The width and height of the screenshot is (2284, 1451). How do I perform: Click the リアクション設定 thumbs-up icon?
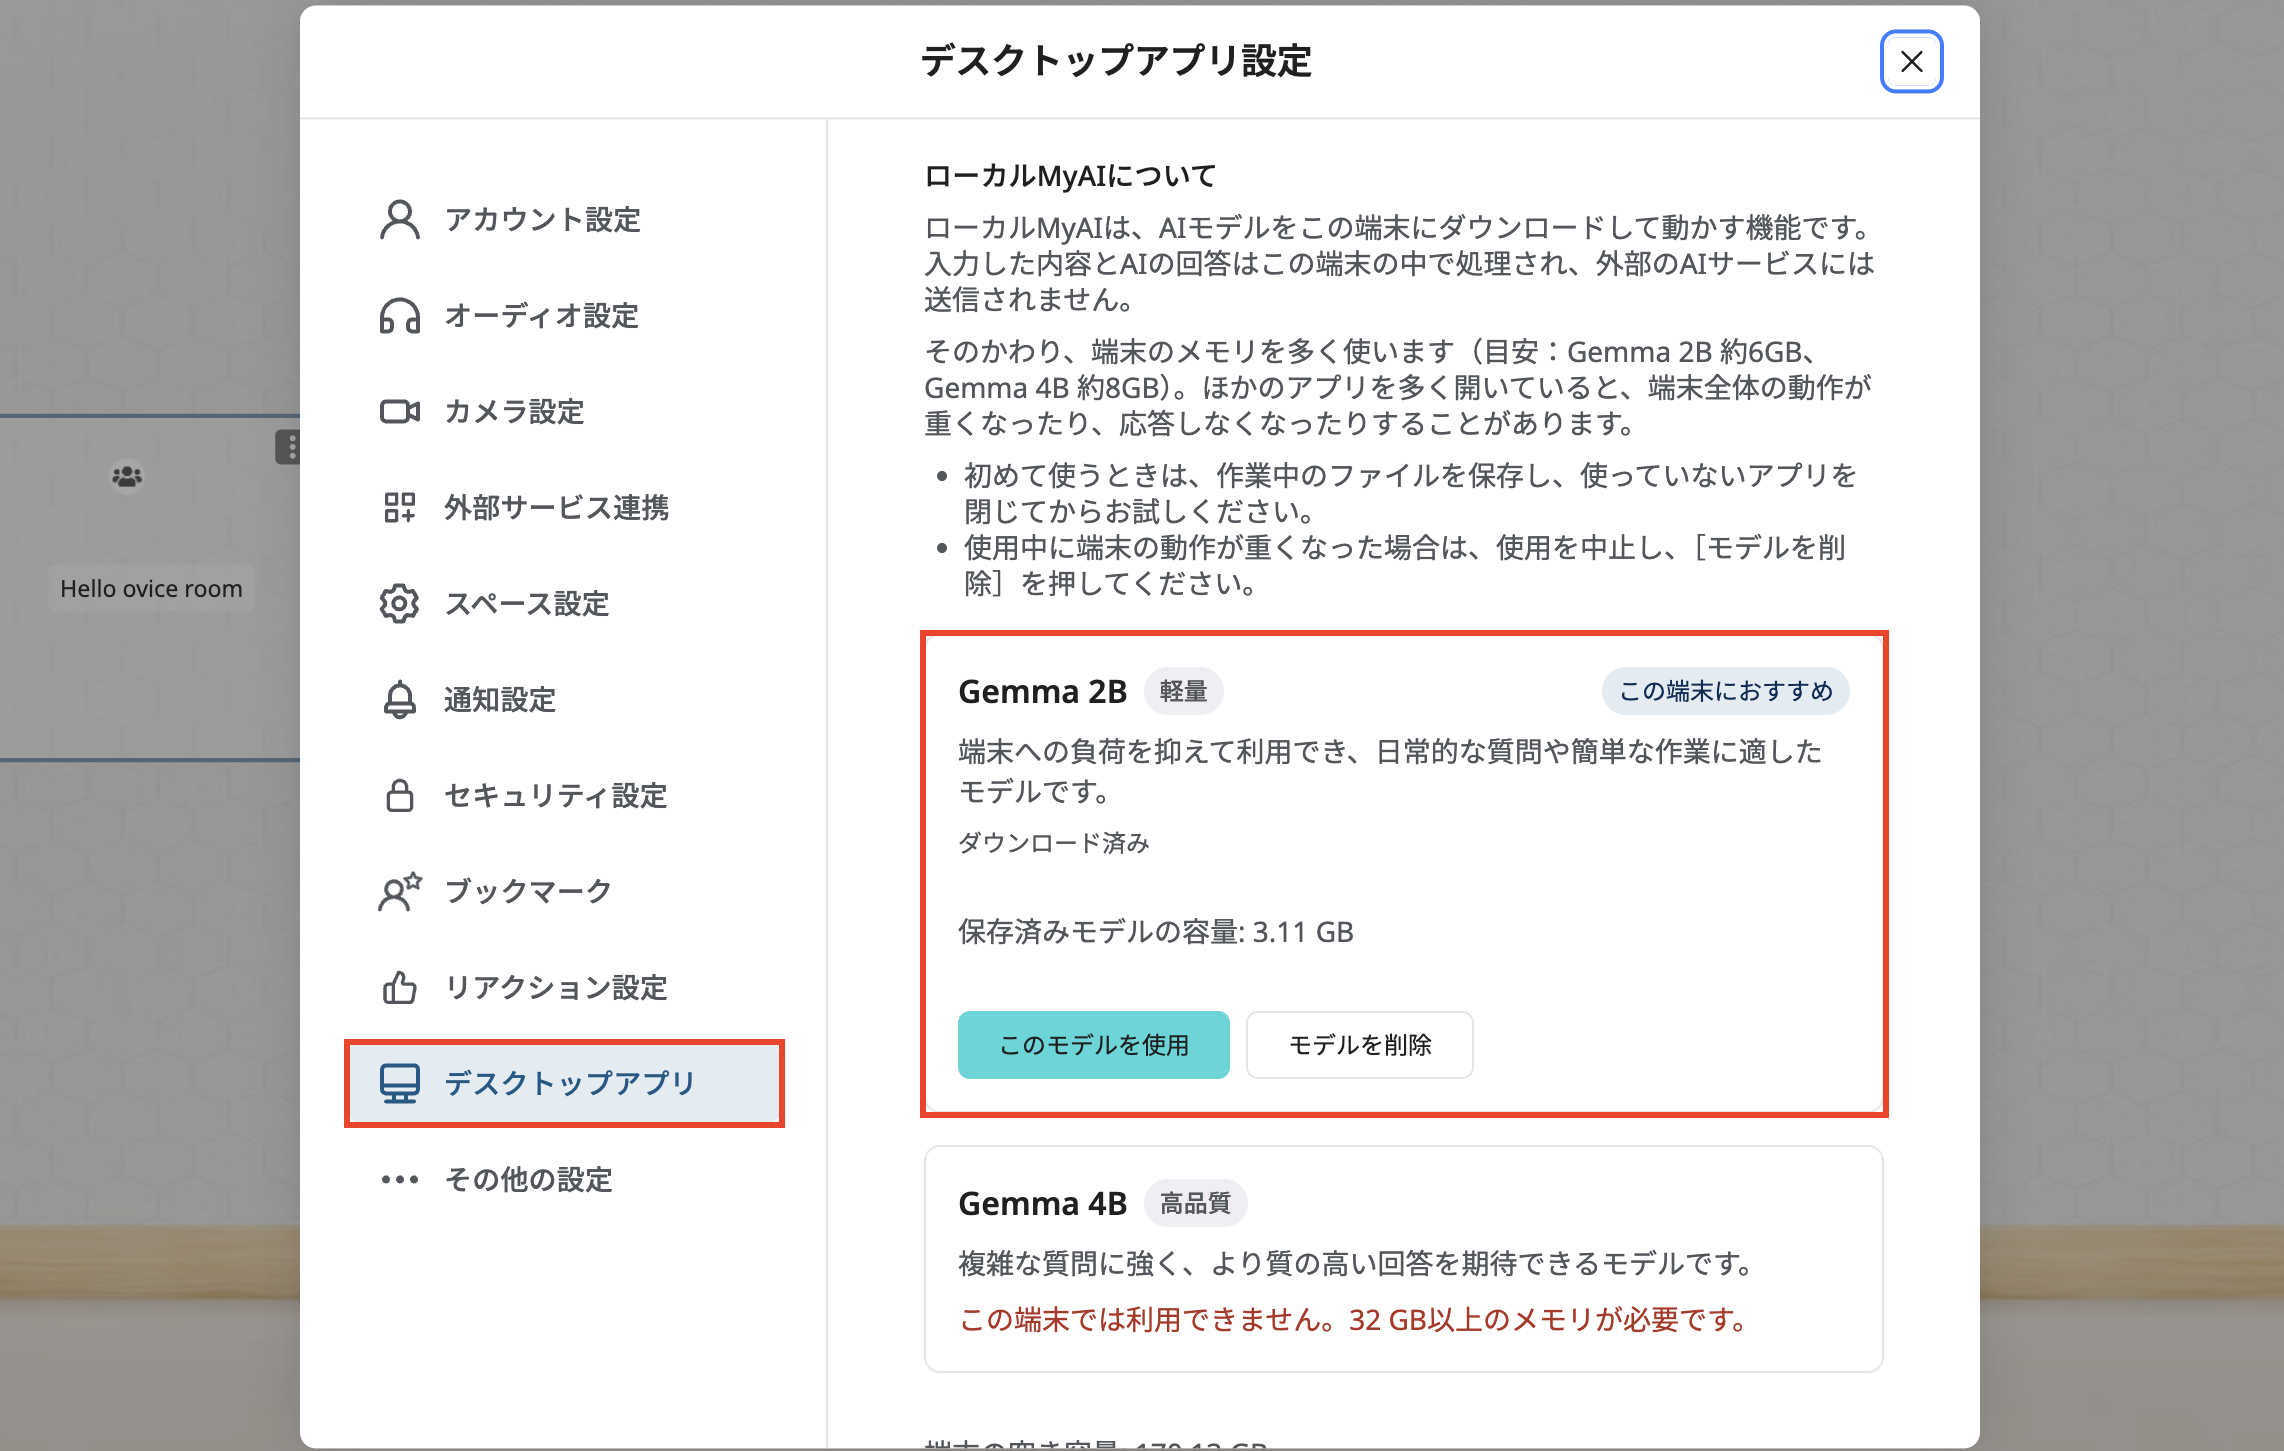(x=400, y=987)
